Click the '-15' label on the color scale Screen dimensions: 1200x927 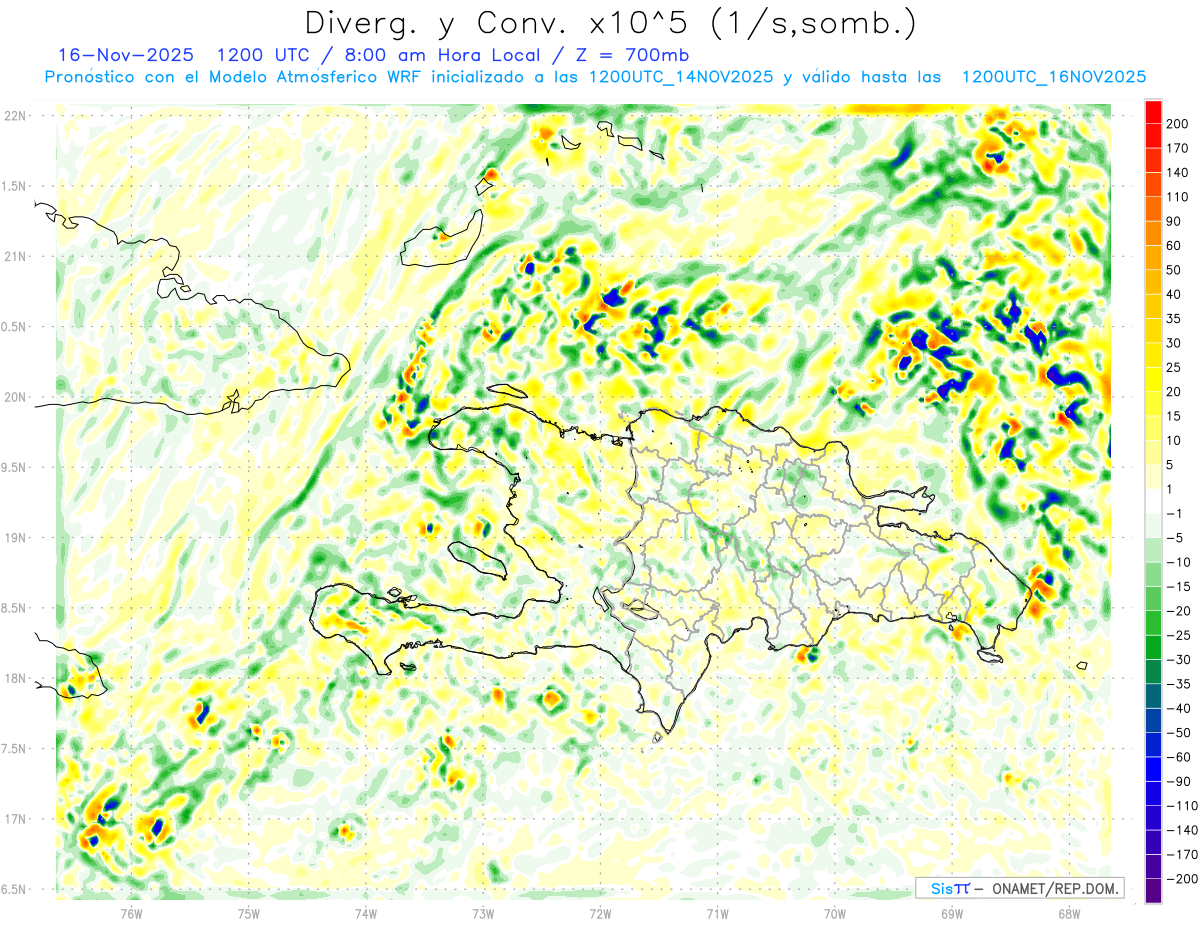[x=1178, y=586]
